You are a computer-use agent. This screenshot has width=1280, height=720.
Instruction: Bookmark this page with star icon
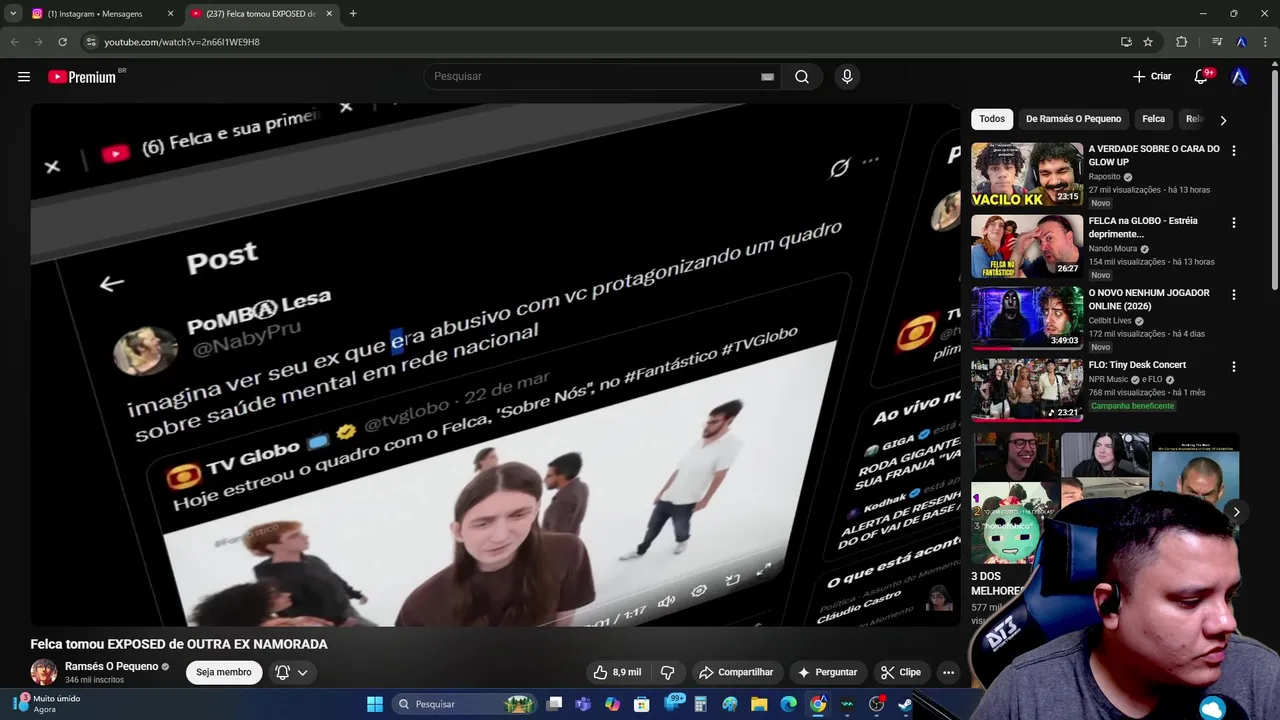coord(1148,42)
